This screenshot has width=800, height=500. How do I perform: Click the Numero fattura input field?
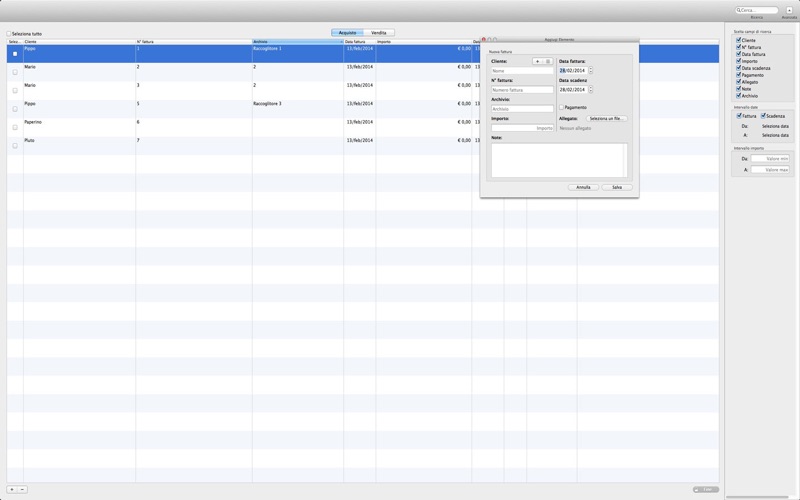522,90
